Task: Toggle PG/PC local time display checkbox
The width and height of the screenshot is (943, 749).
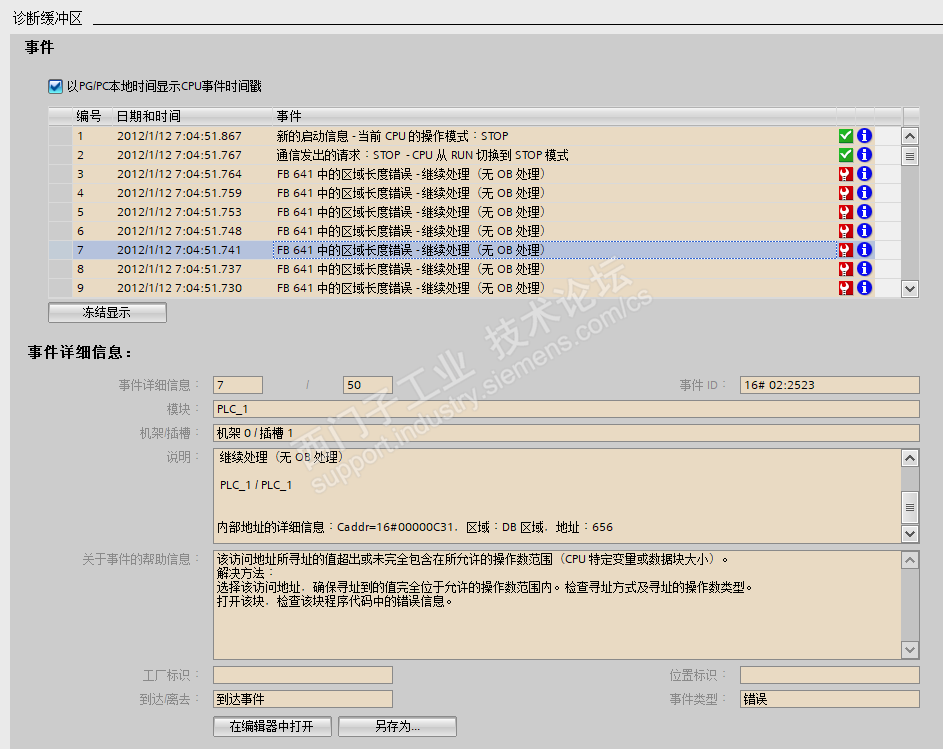Action: click(x=55, y=87)
